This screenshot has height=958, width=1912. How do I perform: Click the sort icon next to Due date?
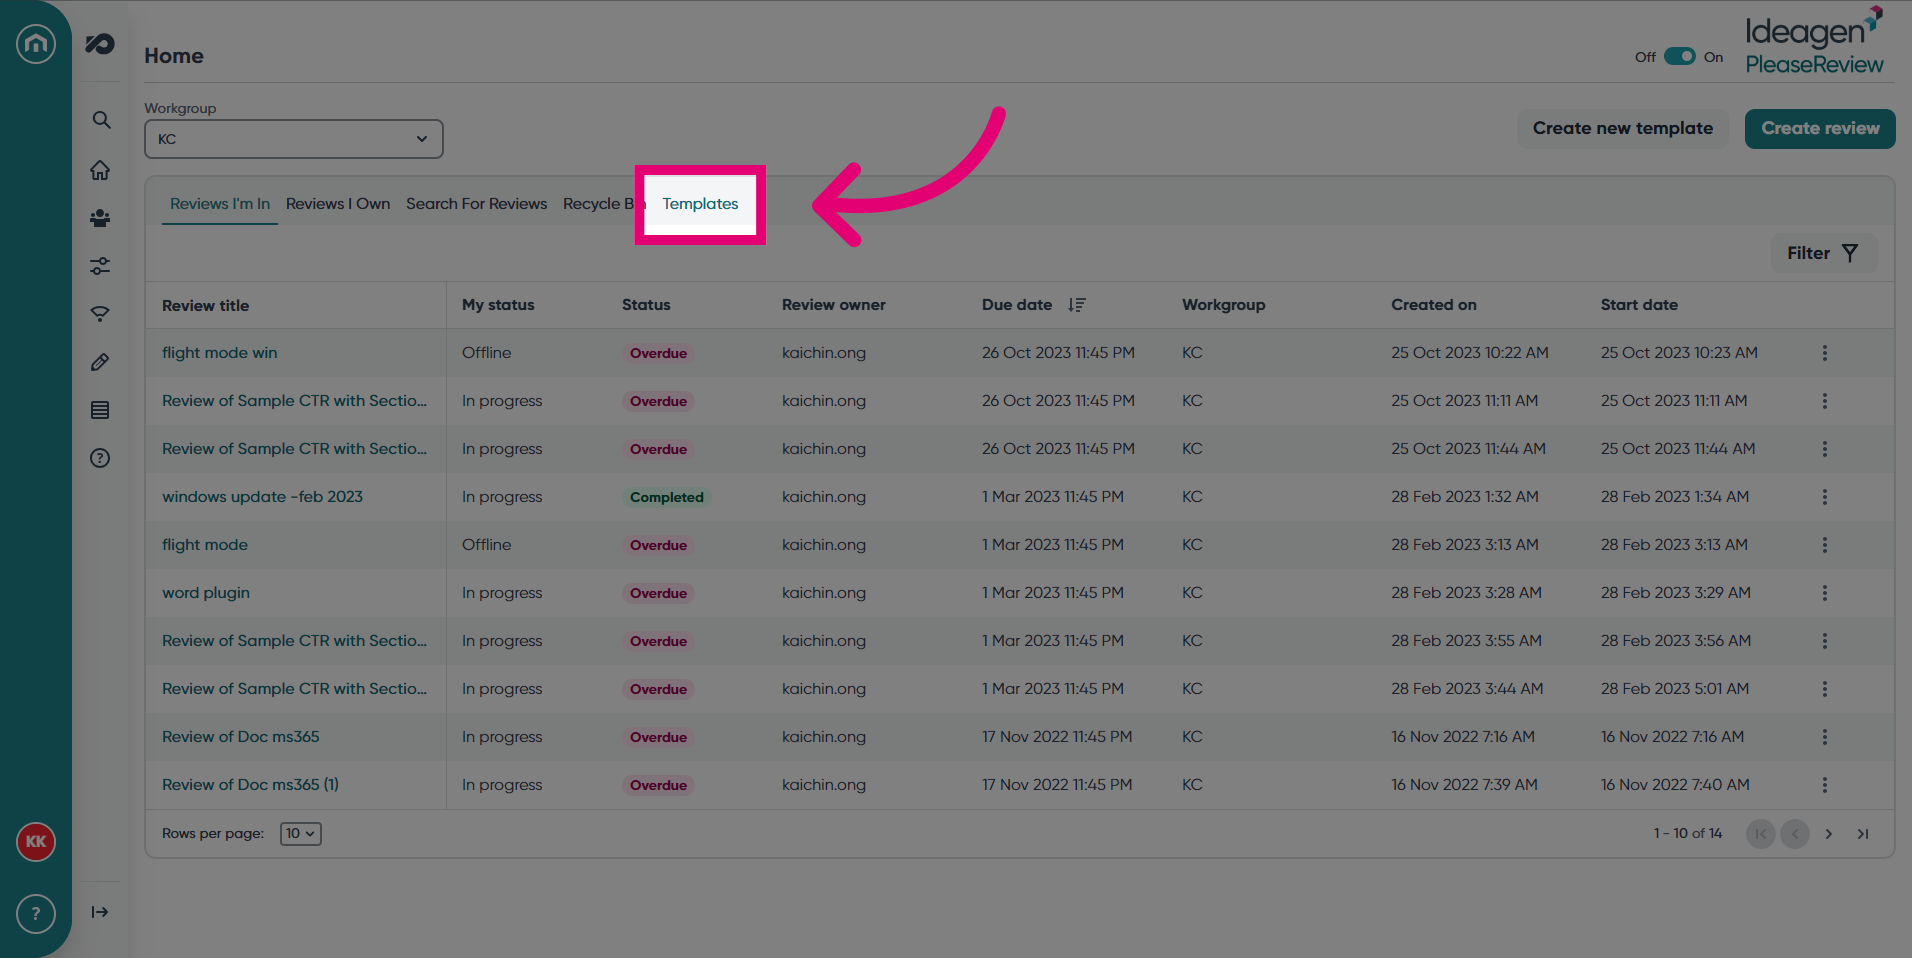pyautogui.click(x=1077, y=305)
